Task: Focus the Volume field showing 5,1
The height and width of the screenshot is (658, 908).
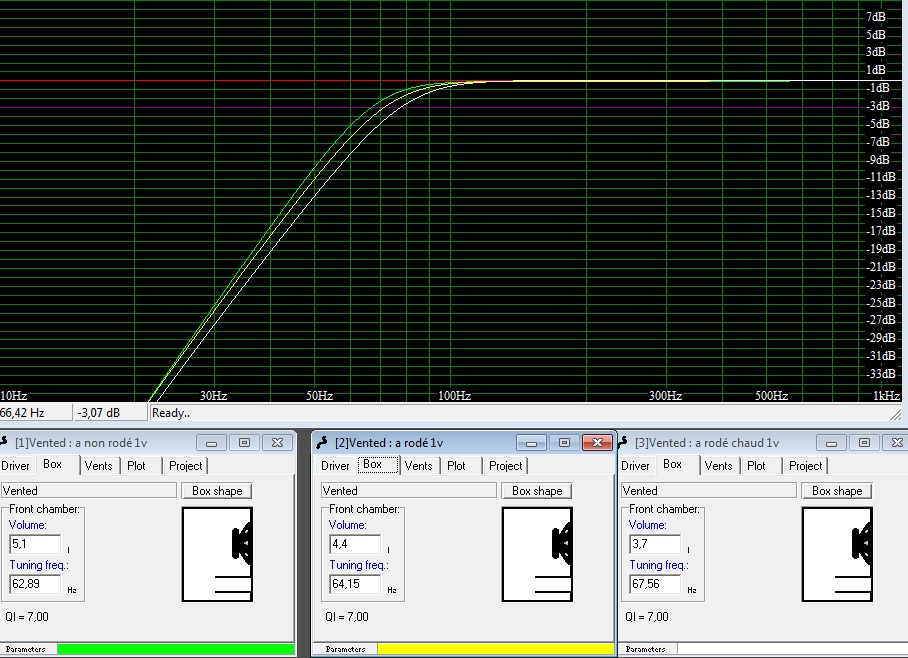Action: (34, 545)
